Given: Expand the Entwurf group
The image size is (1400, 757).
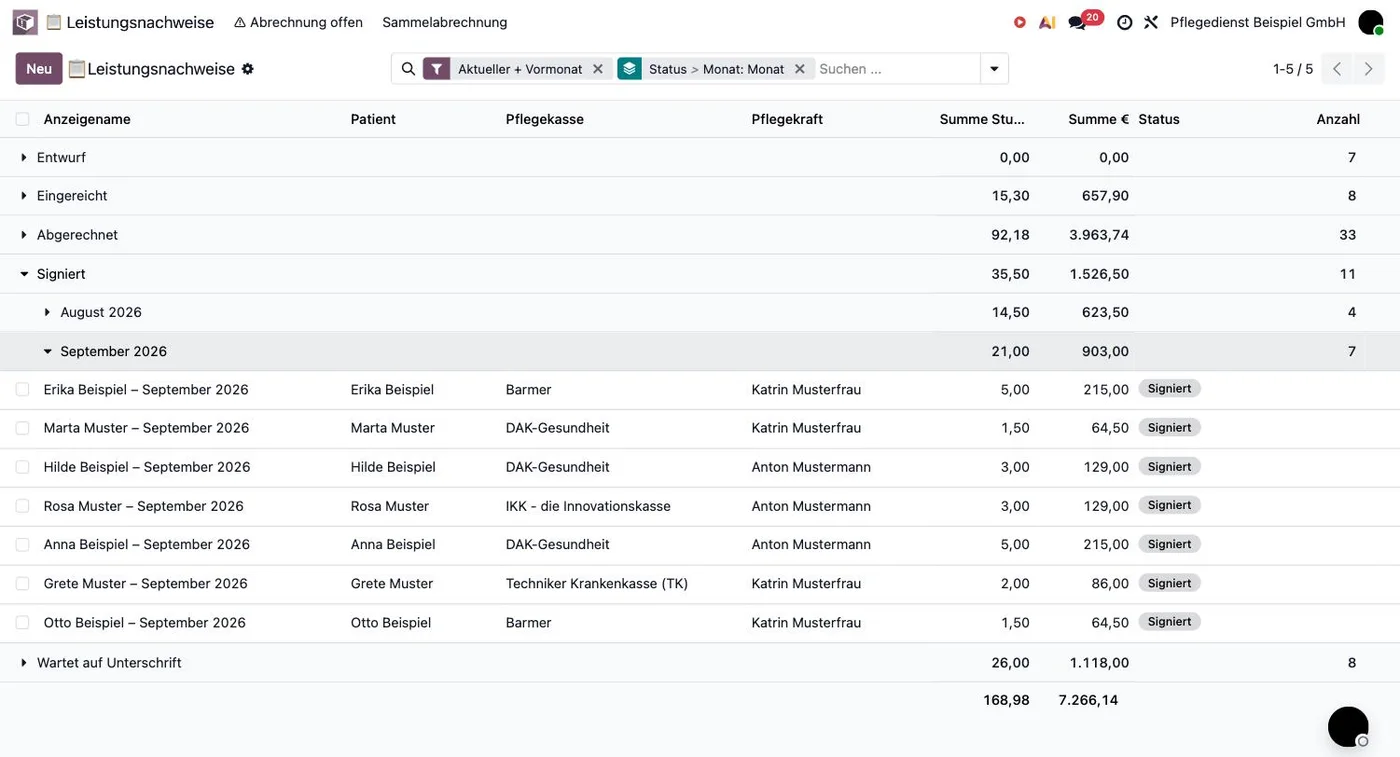Looking at the screenshot, I should coord(24,158).
